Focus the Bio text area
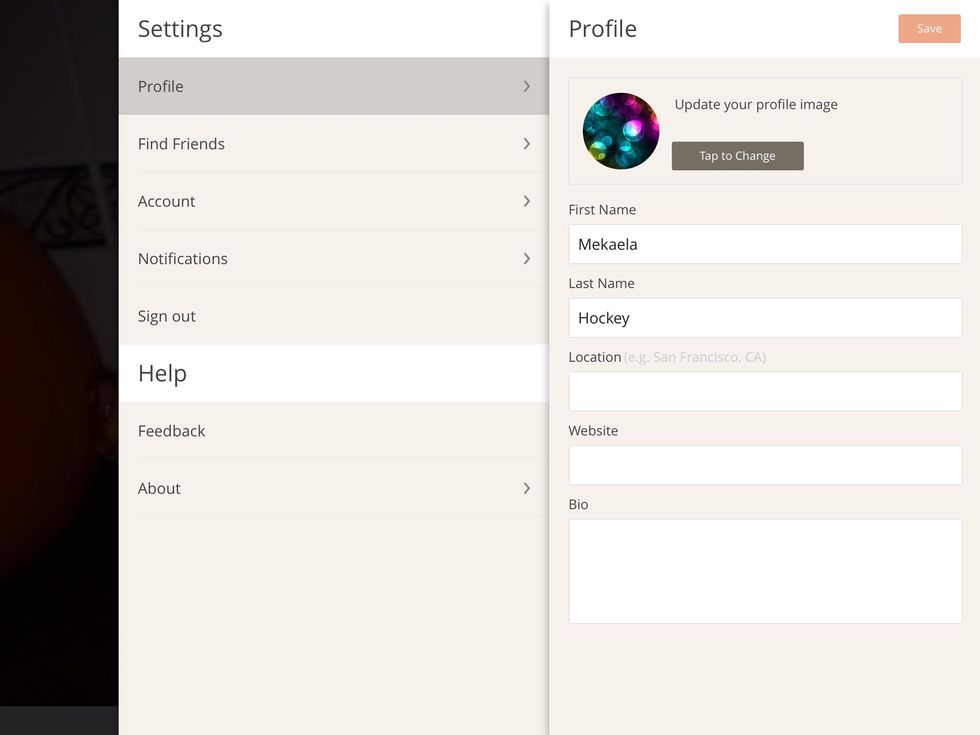 [x=765, y=571]
